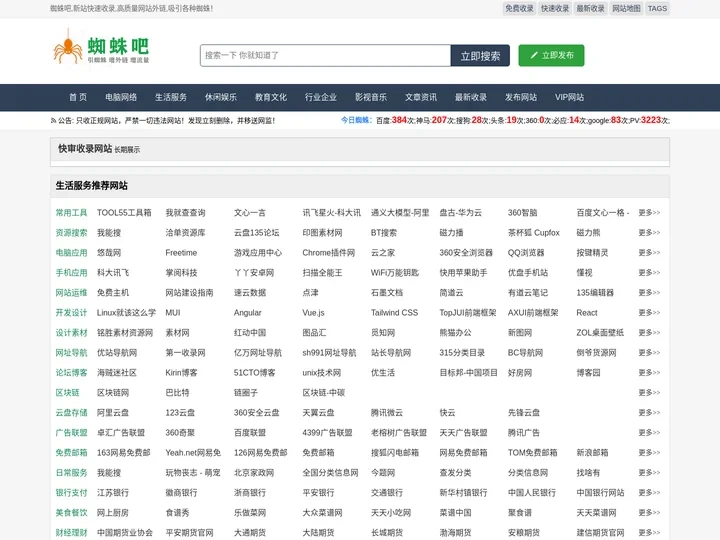Open the TAGS top link
This screenshot has height=540, width=720.
(657, 8)
